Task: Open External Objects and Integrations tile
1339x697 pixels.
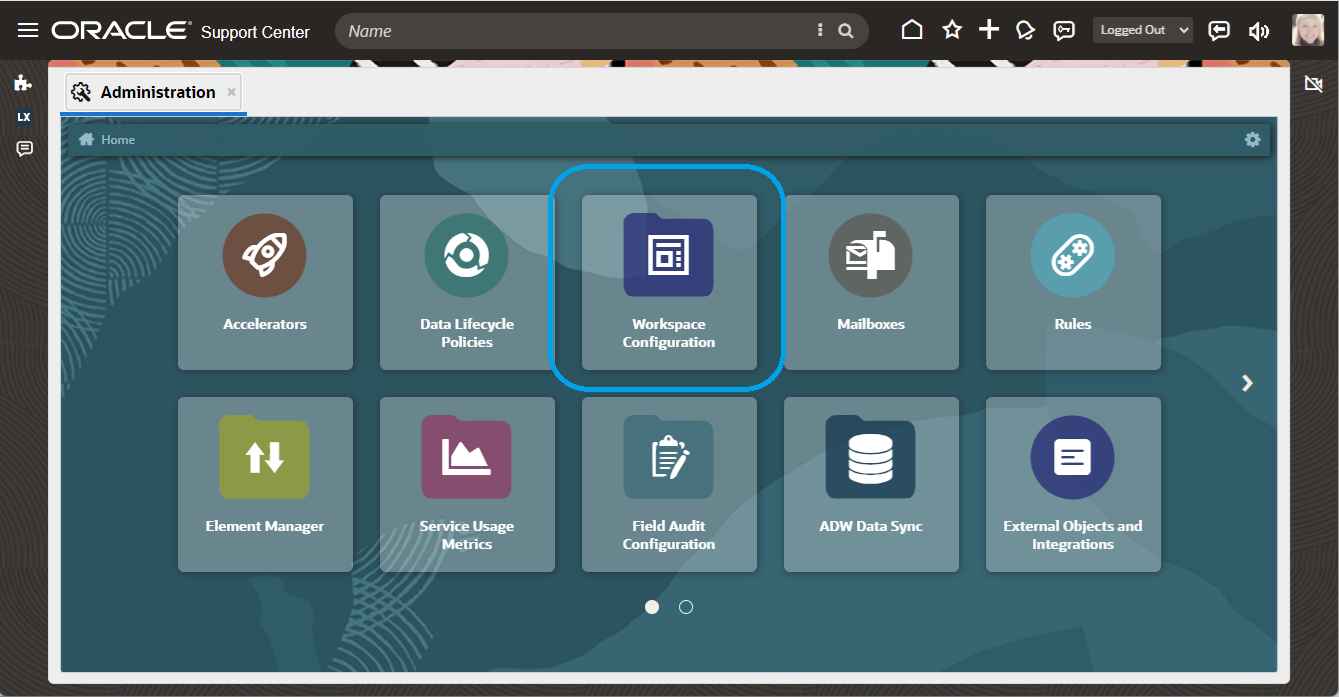Action: [1073, 485]
